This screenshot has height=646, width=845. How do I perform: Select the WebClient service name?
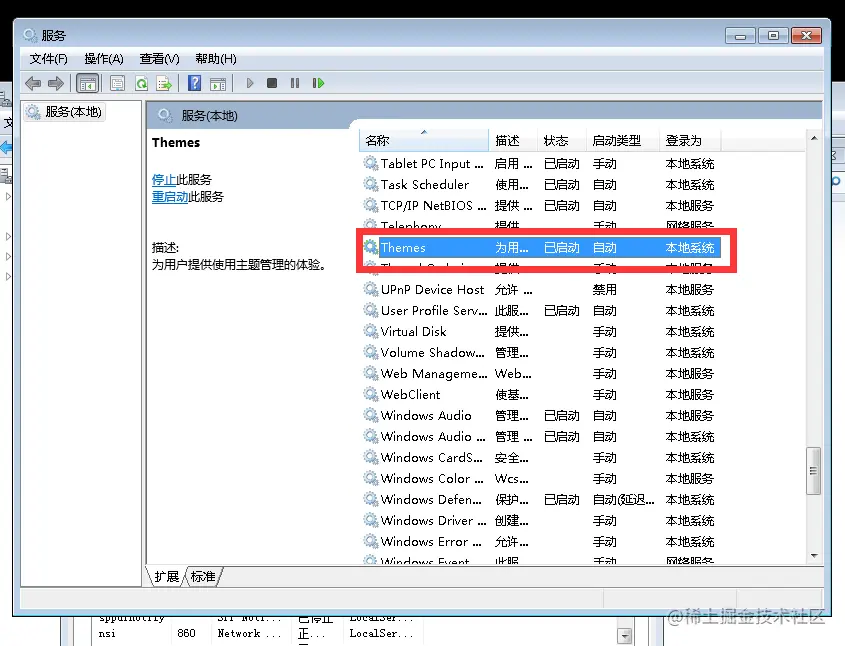coord(410,394)
